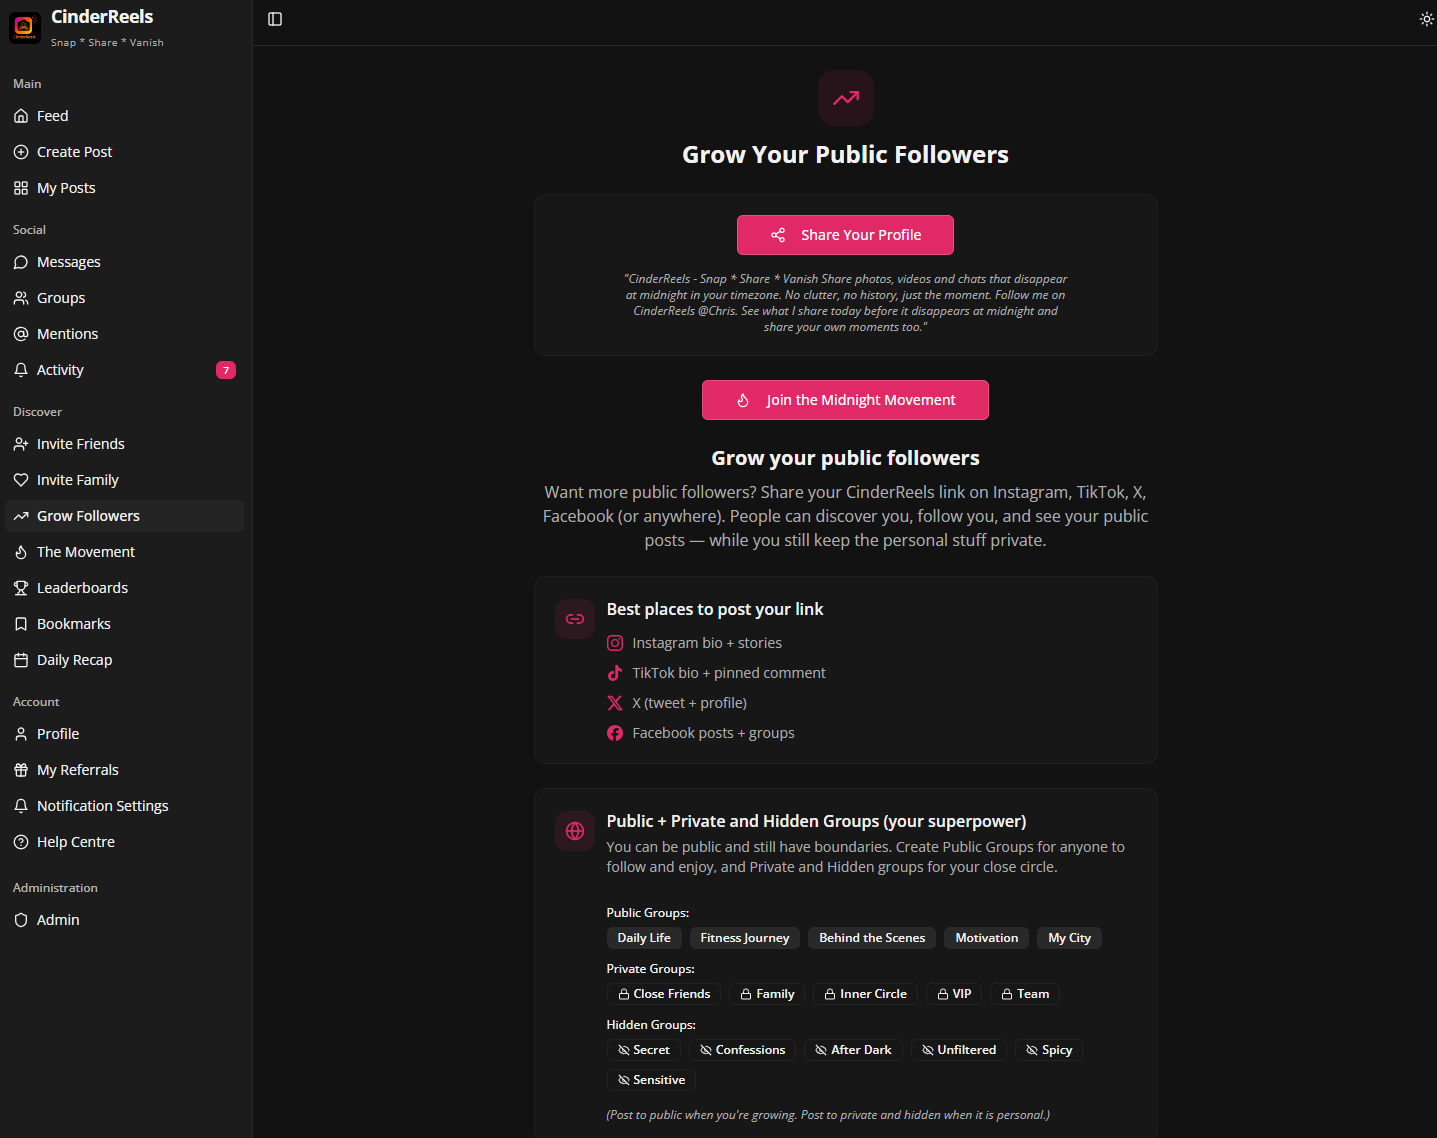This screenshot has width=1437, height=1138.
Task: Click the Groups people icon
Action: [21, 298]
